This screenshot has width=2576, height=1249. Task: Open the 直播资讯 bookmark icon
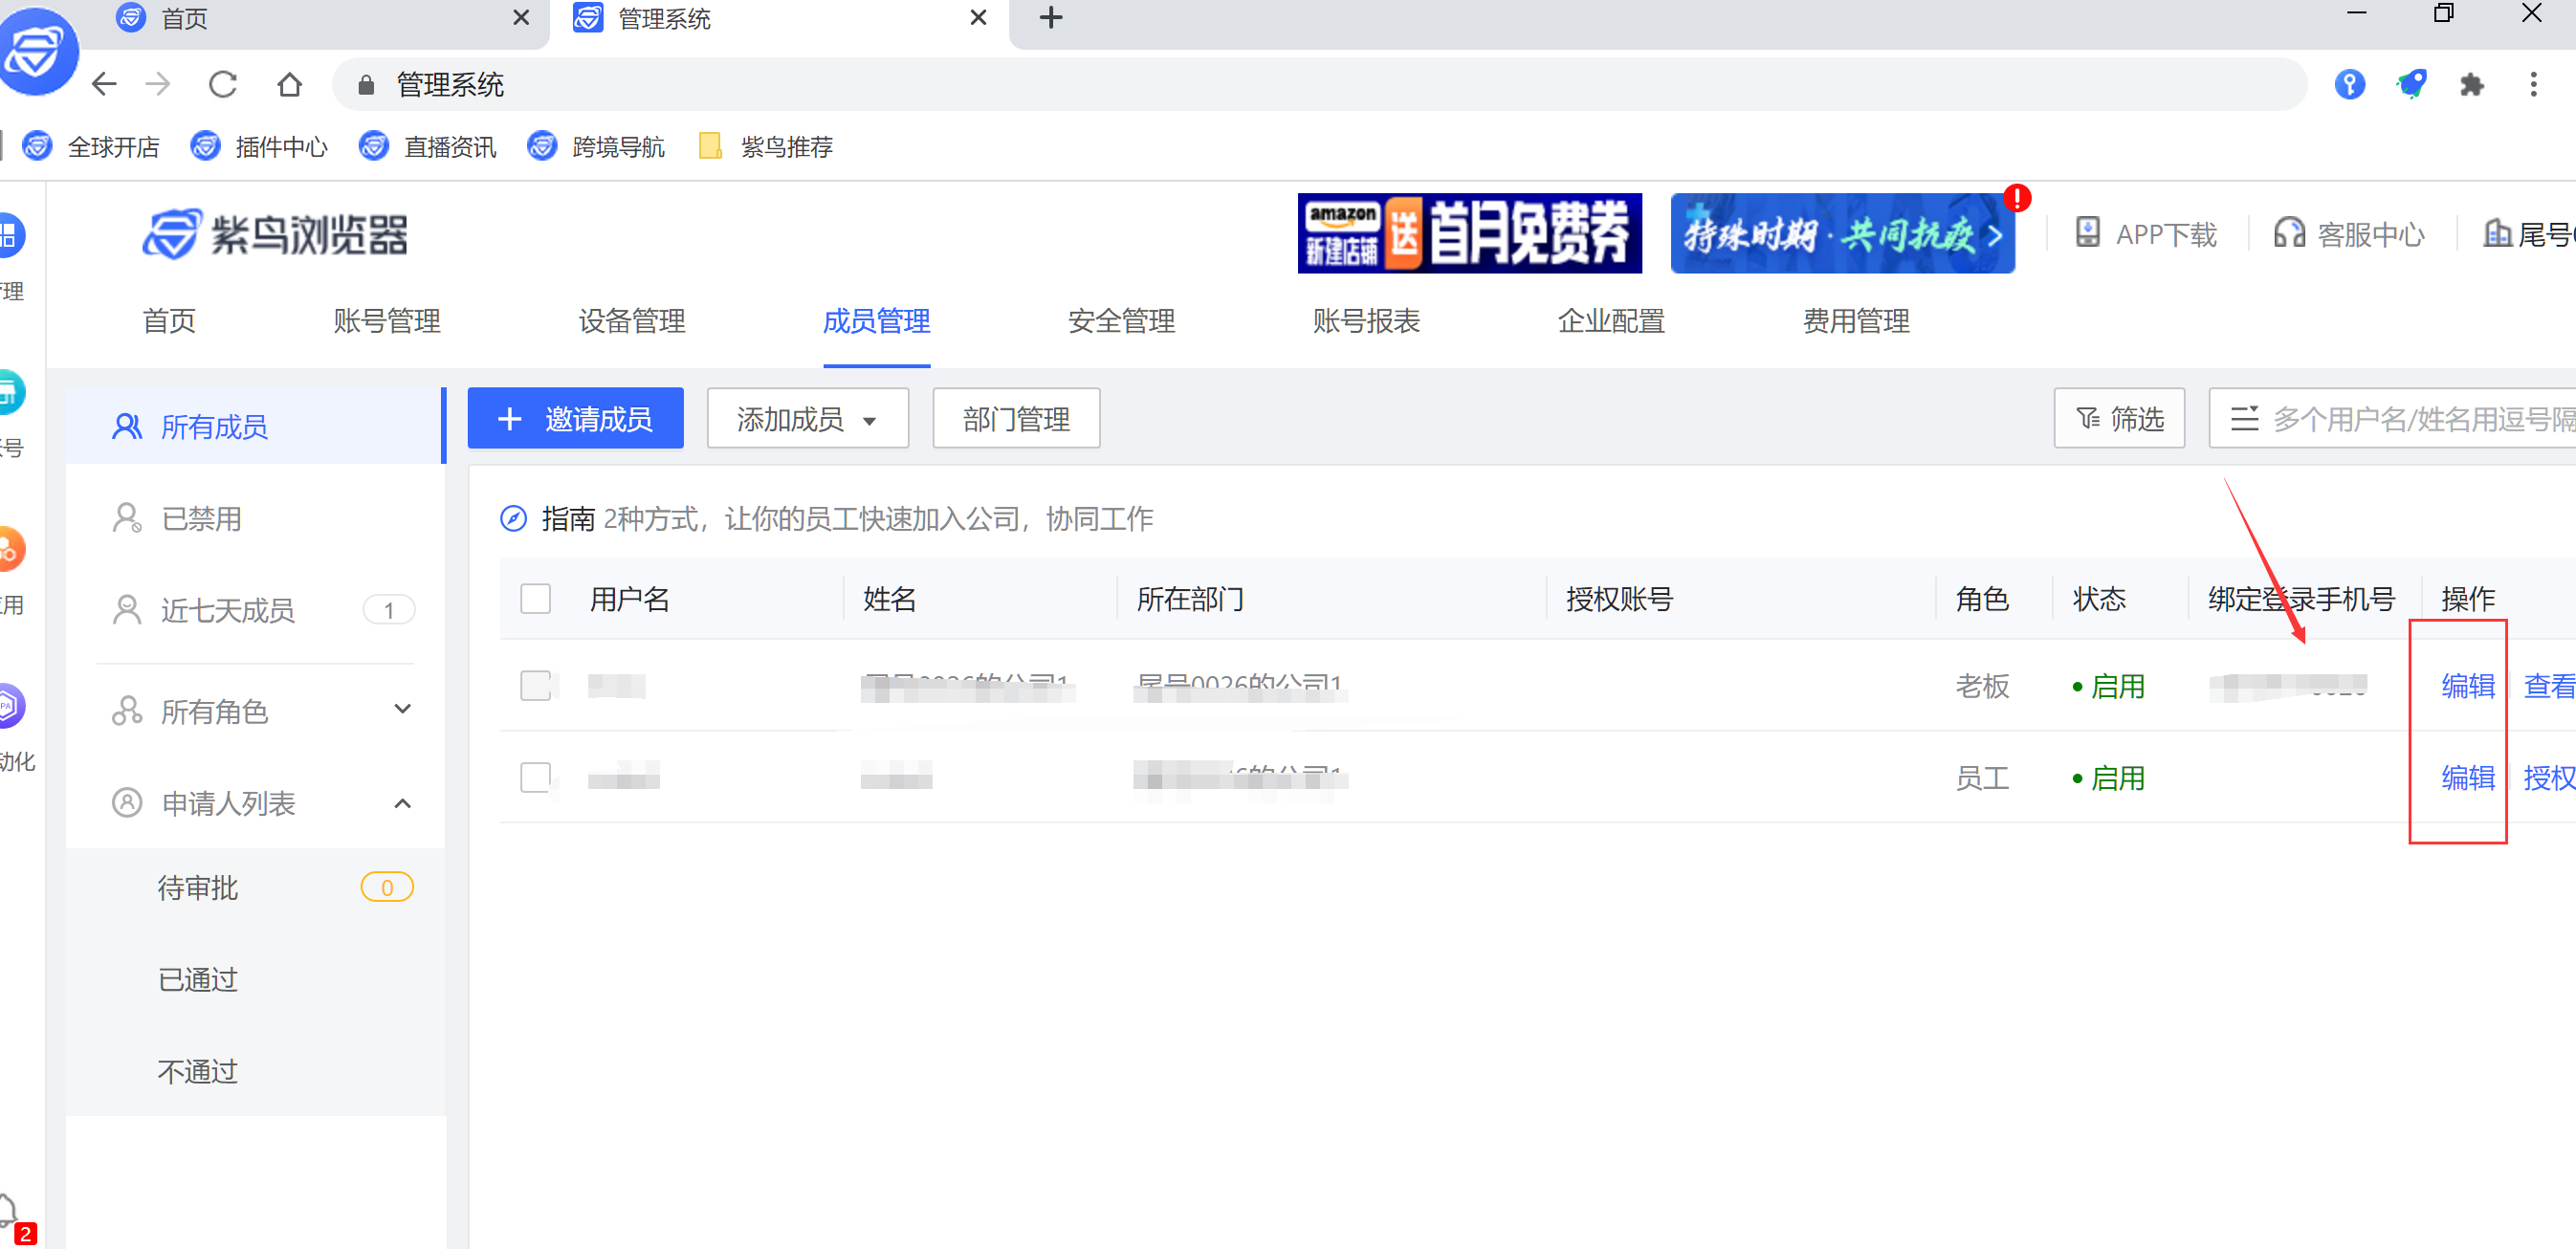click(x=372, y=146)
